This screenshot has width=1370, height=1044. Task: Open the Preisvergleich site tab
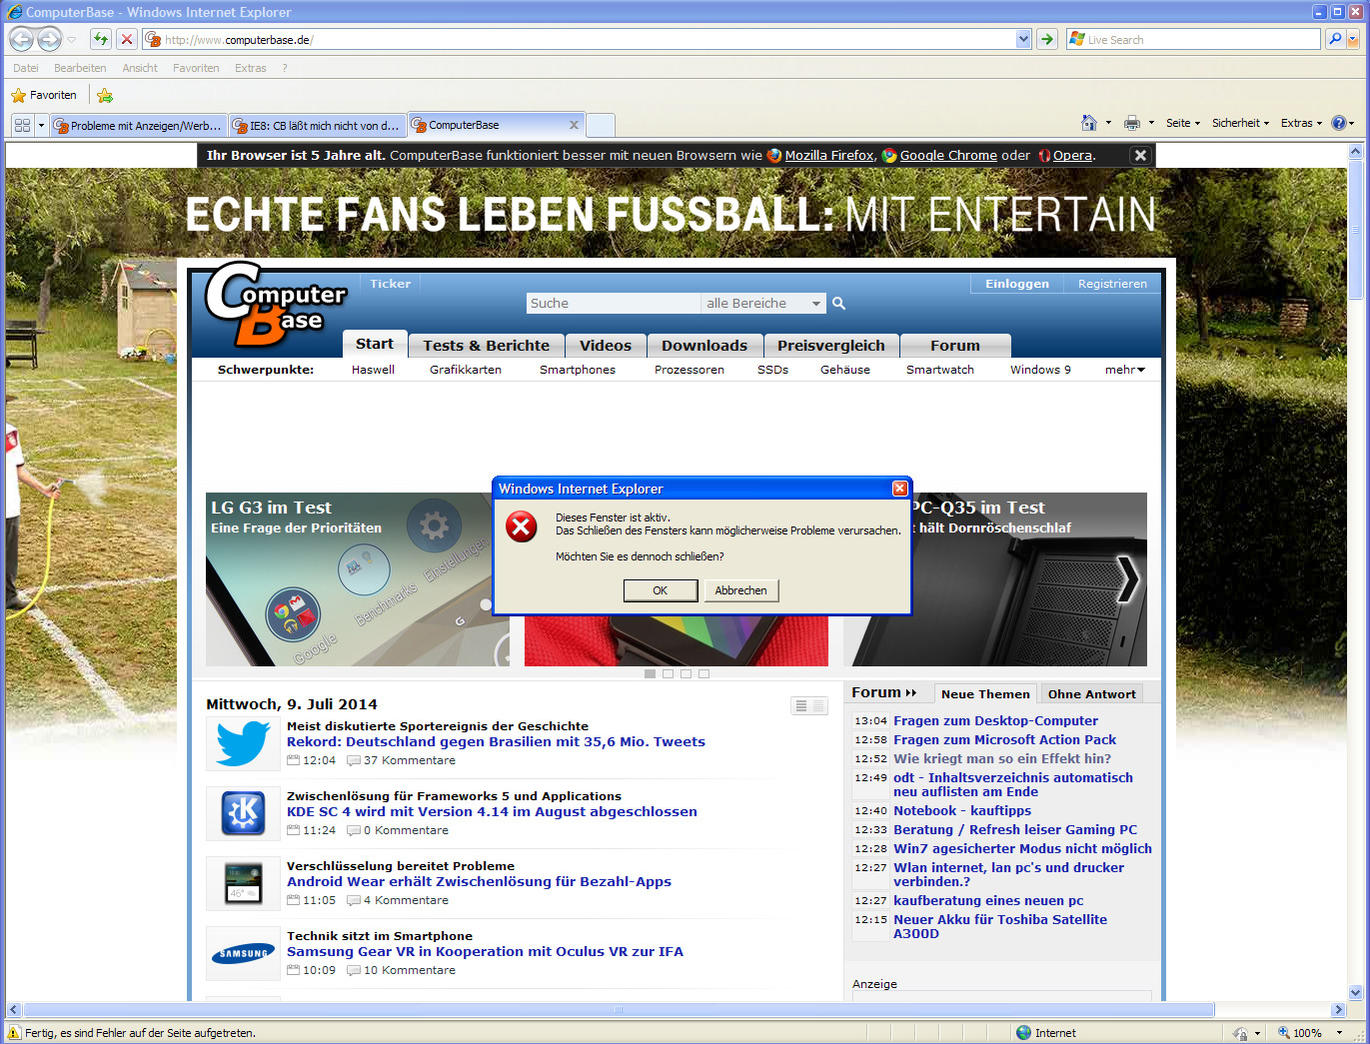click(x=831, y=345)
